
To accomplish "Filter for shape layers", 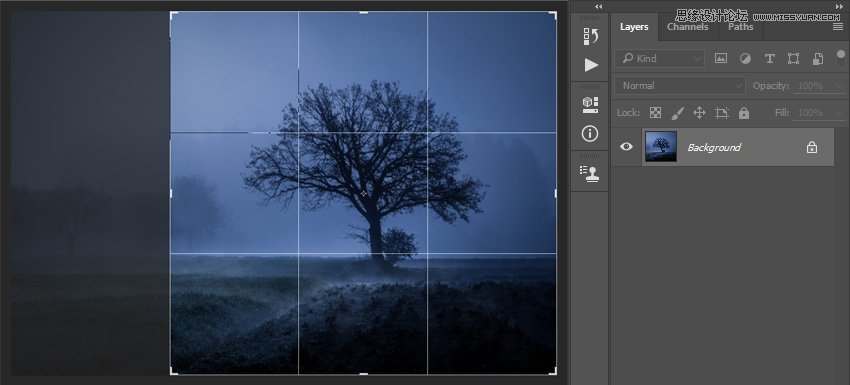I will click(794, 59).
